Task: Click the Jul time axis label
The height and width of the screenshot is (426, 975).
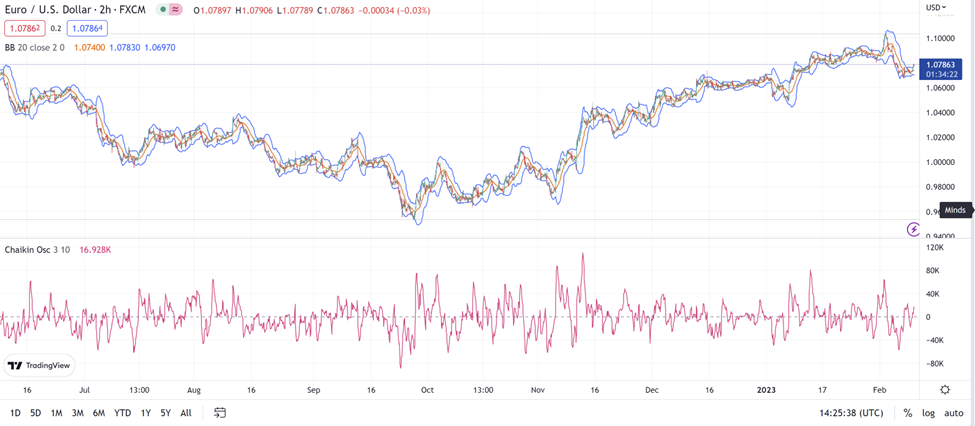Action: pos(85,391)
